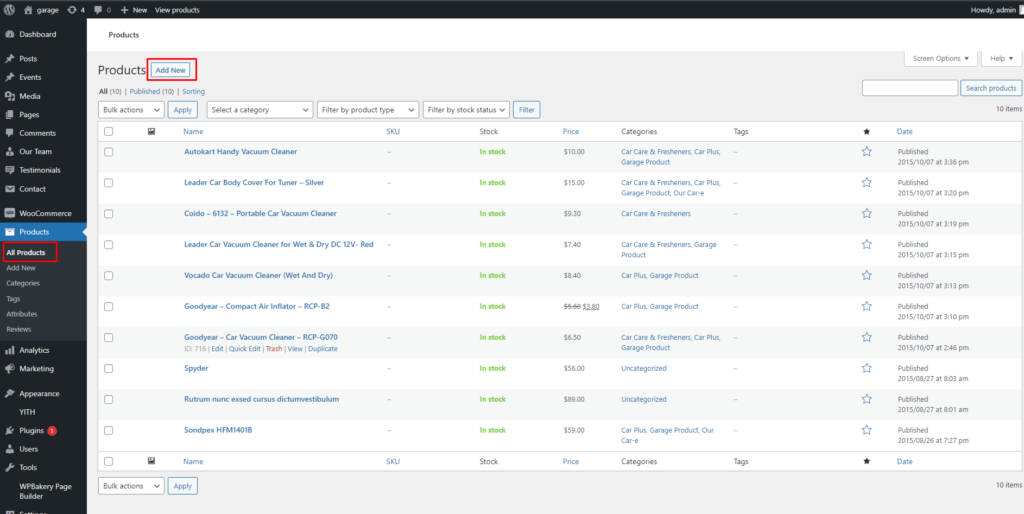The image size is (1024, 514).
Task: Toggle the Vocado Car Vacuum Cleaner star
Action: [867, 275]
